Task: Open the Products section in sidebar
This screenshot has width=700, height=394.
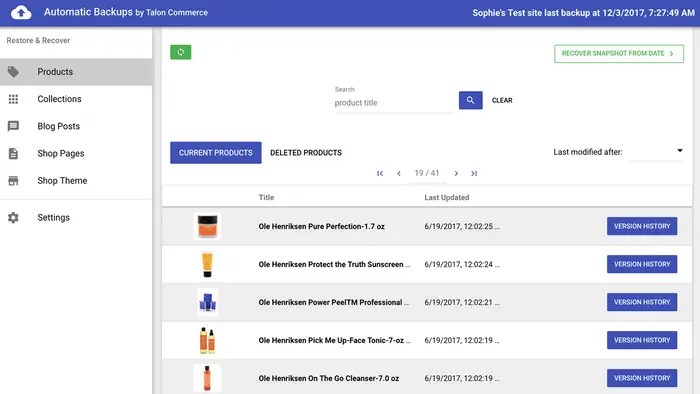Action: (76, 72)
